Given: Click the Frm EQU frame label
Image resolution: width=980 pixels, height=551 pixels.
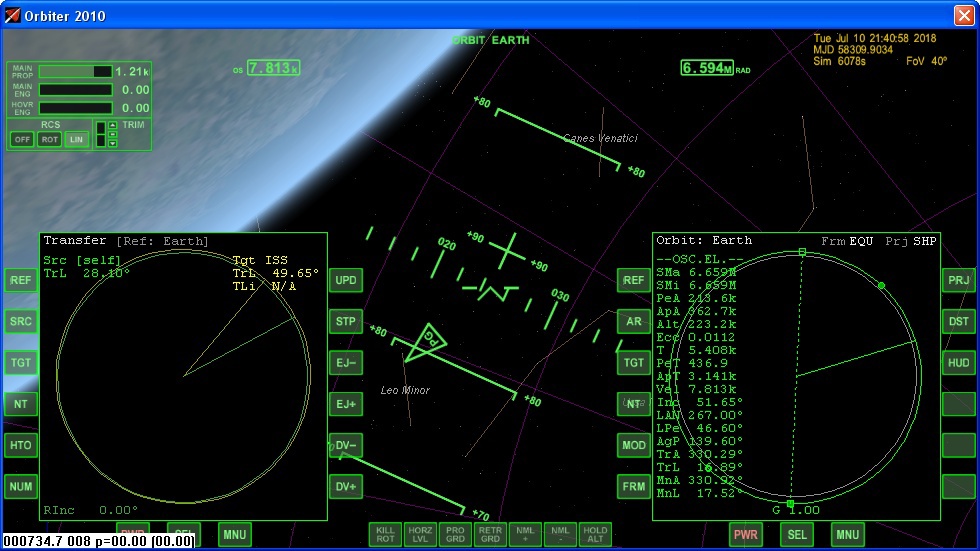Looking at the screenshot, I should [847, 241].
